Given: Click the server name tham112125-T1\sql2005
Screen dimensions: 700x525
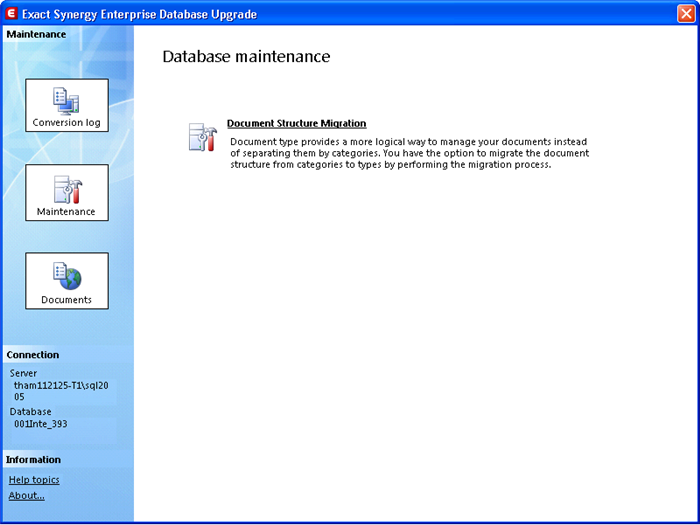Looking at the screenshot, I should pos(61,391).
